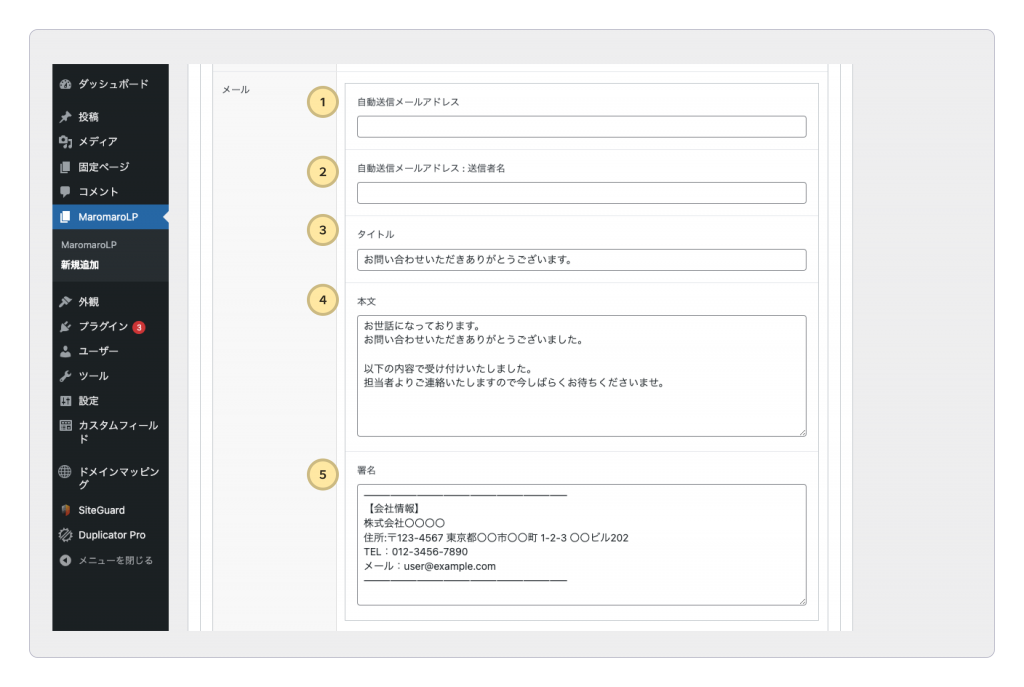Click the globe icon beside ドメインマッピング
This screenshot has height=687, width=1024.
point(66,472)
